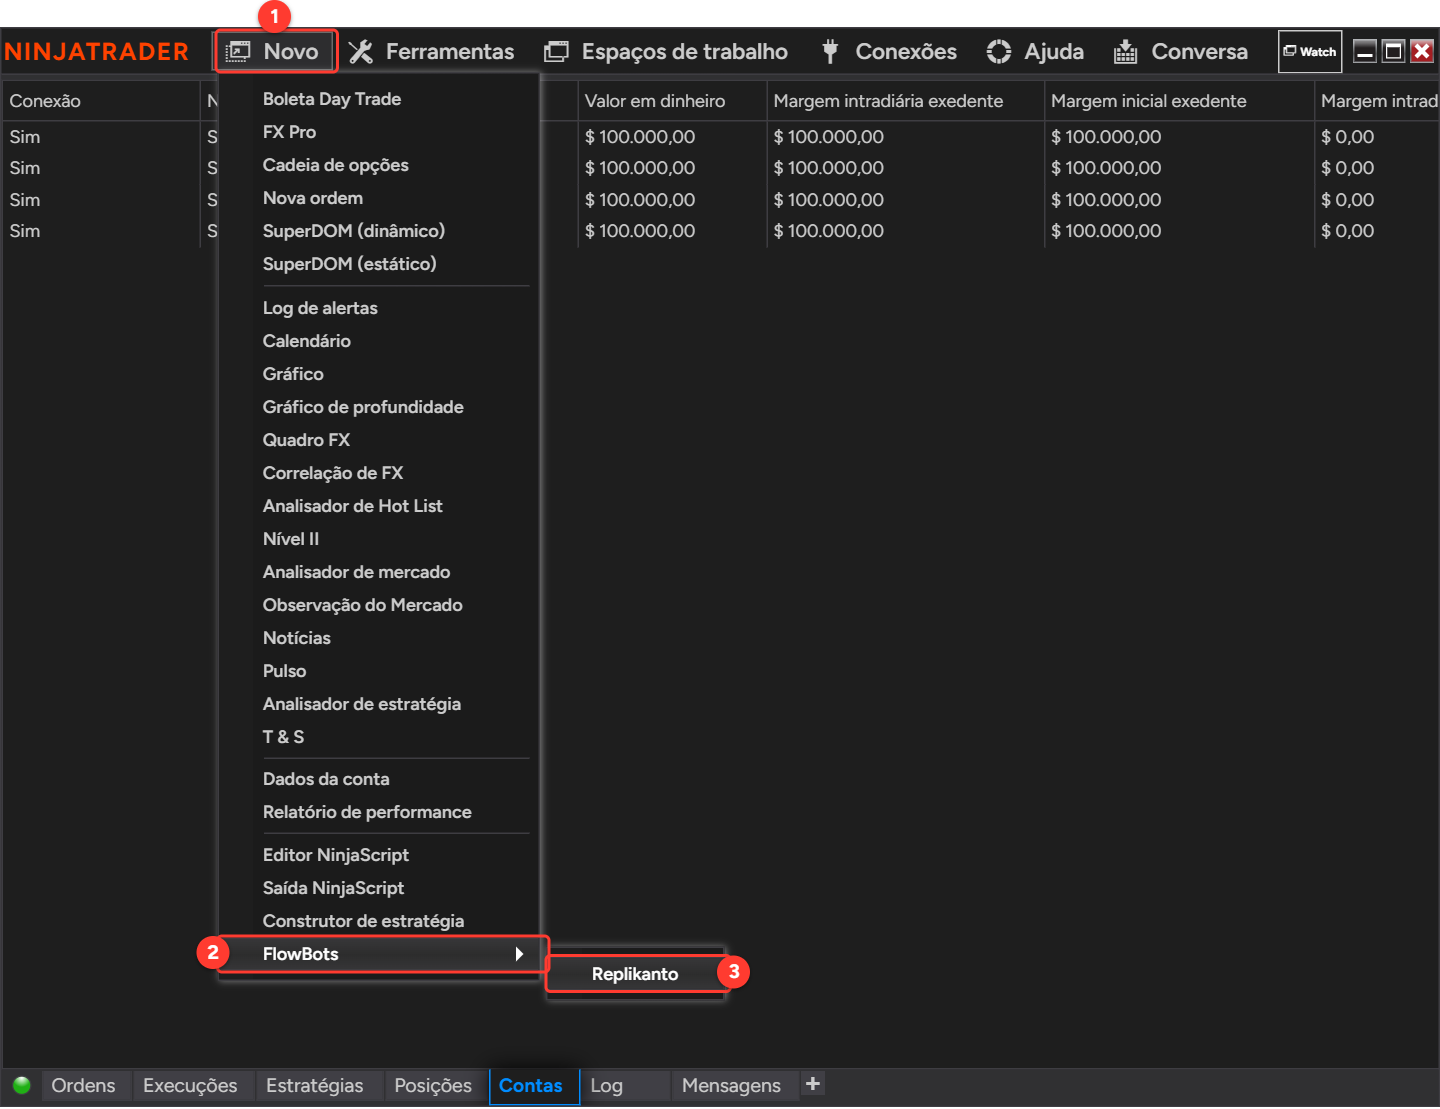The image size is (1440, 1109).
Task: Click the Novo window icon
Action: pos(238,52)
